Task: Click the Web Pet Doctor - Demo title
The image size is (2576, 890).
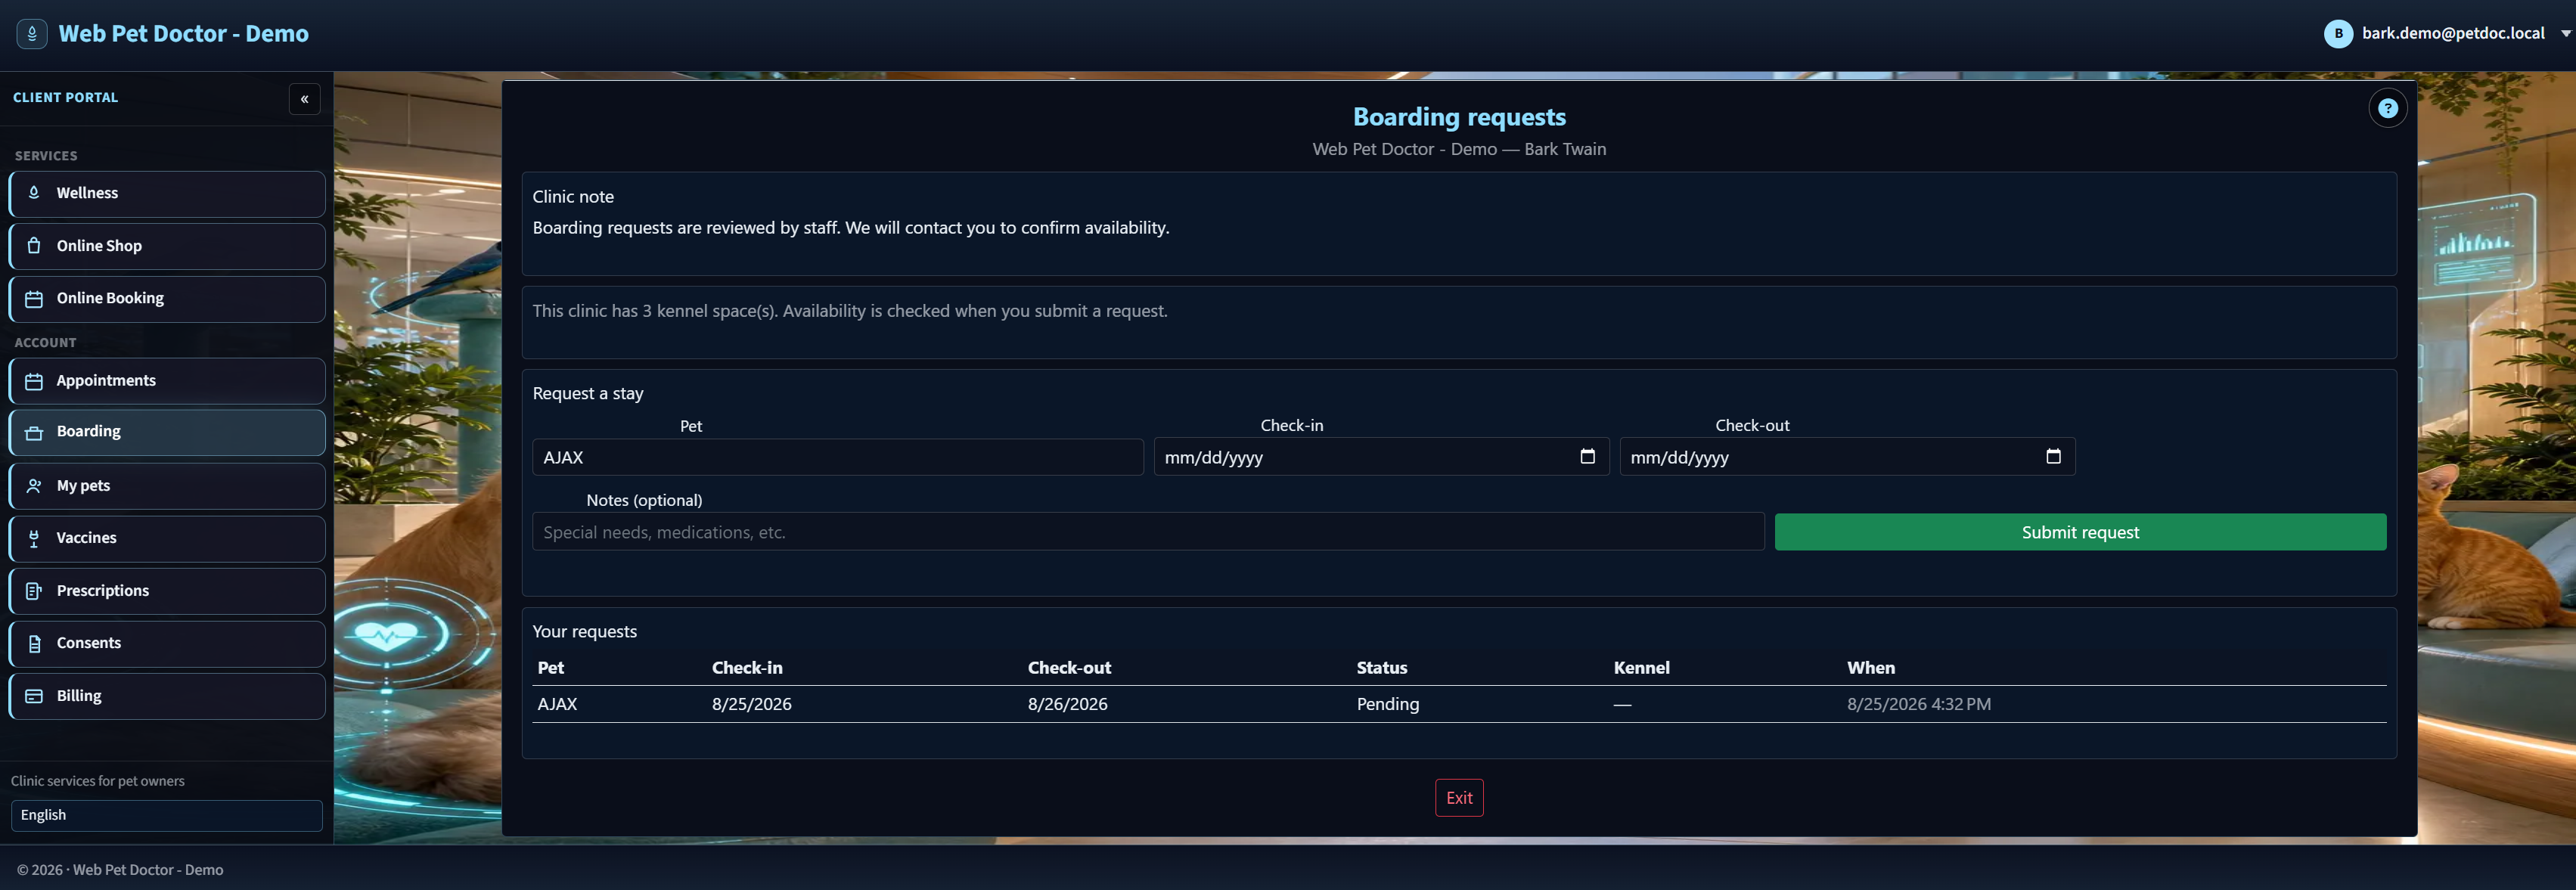Action: (x=183, y=34)
